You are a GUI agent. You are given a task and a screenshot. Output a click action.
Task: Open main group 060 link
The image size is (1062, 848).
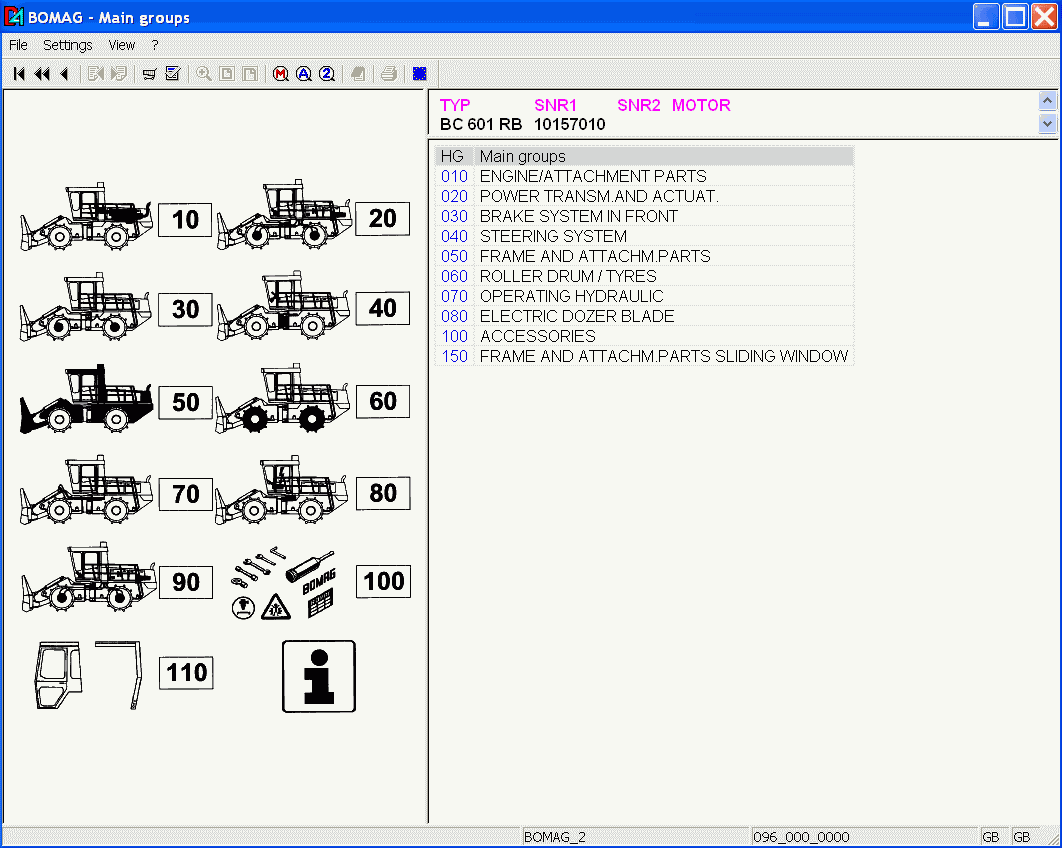click(x=454, y=276)
